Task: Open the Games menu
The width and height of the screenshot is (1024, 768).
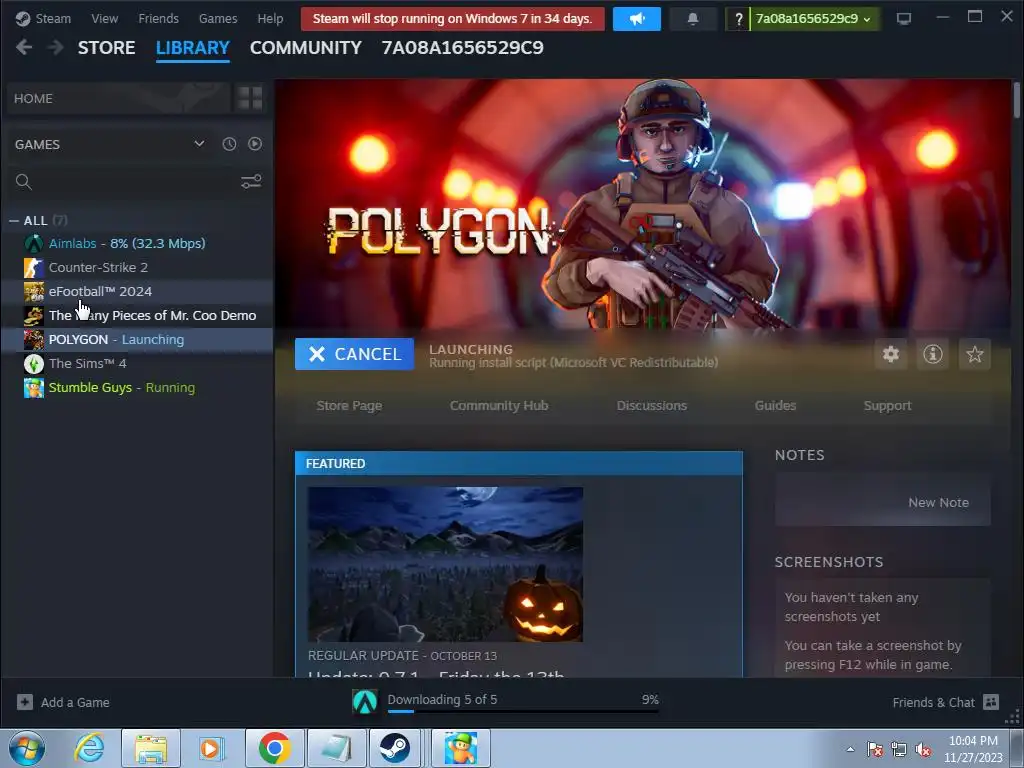Action: pyautogui.click(x=218, y=19)
